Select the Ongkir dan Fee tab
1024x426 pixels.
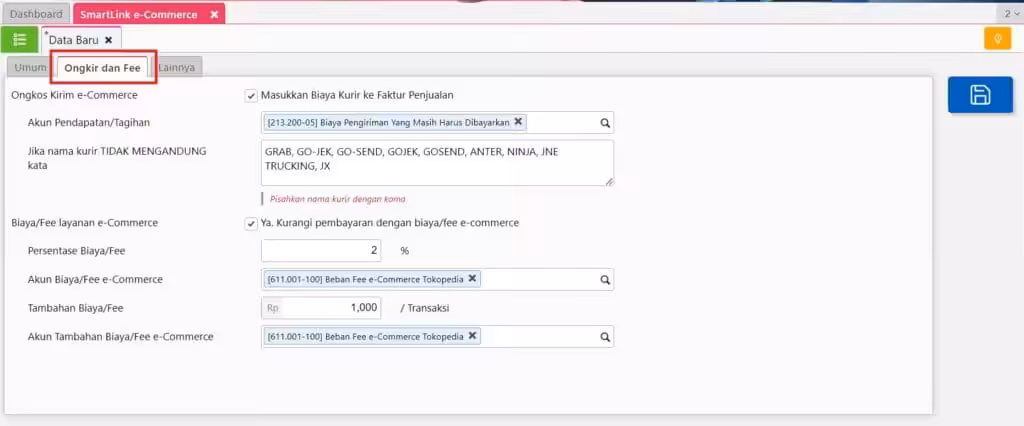pyautogui.click(x=103, y=67)
